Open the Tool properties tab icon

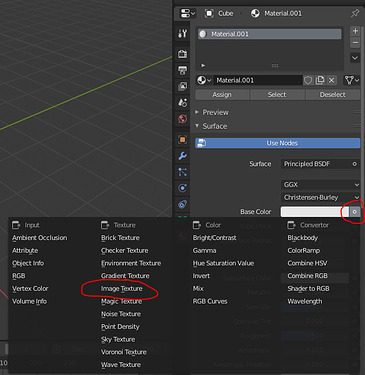[x=182, y=34]
